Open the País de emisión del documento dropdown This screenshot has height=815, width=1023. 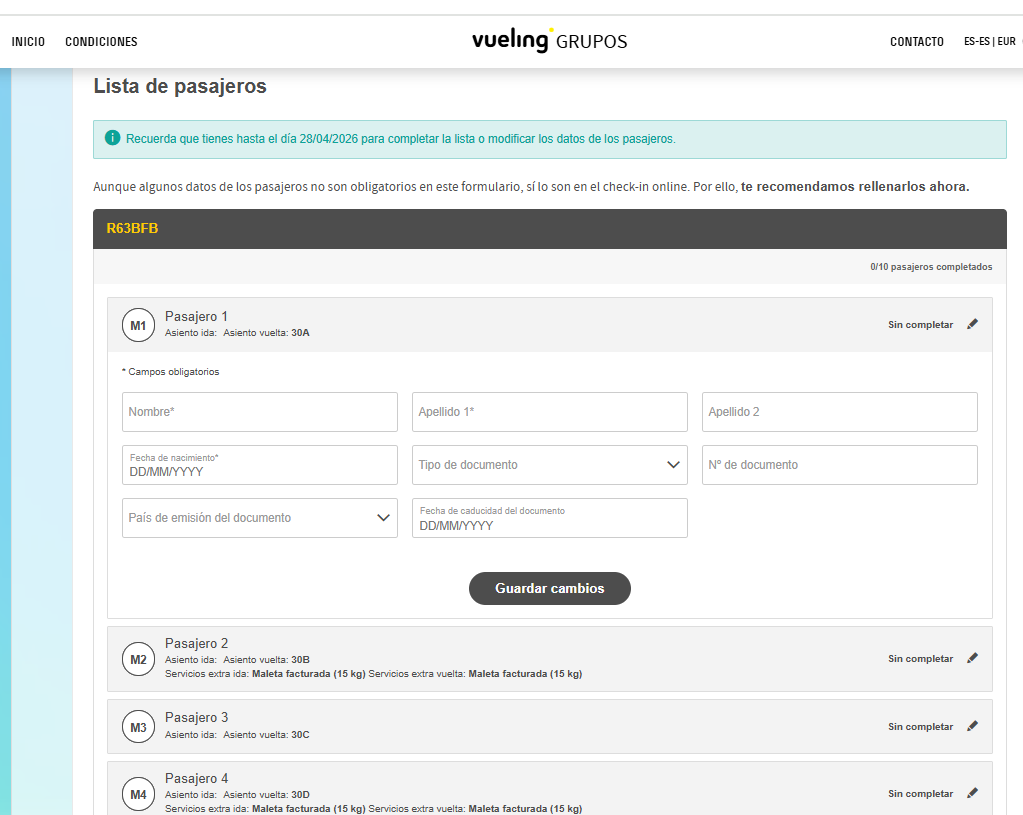coord(259,518)
